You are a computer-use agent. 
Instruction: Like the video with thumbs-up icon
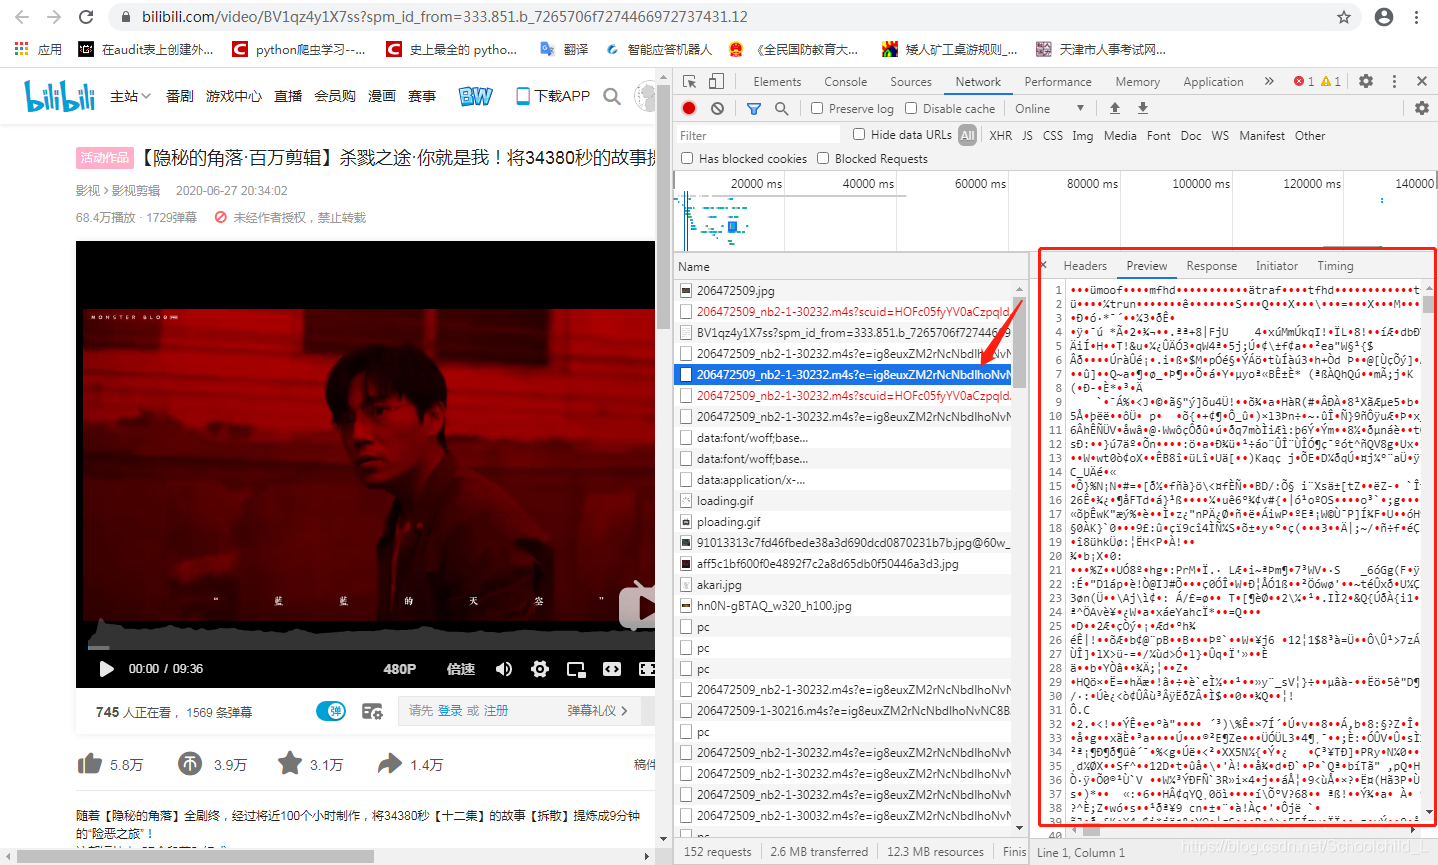(89, 764)
